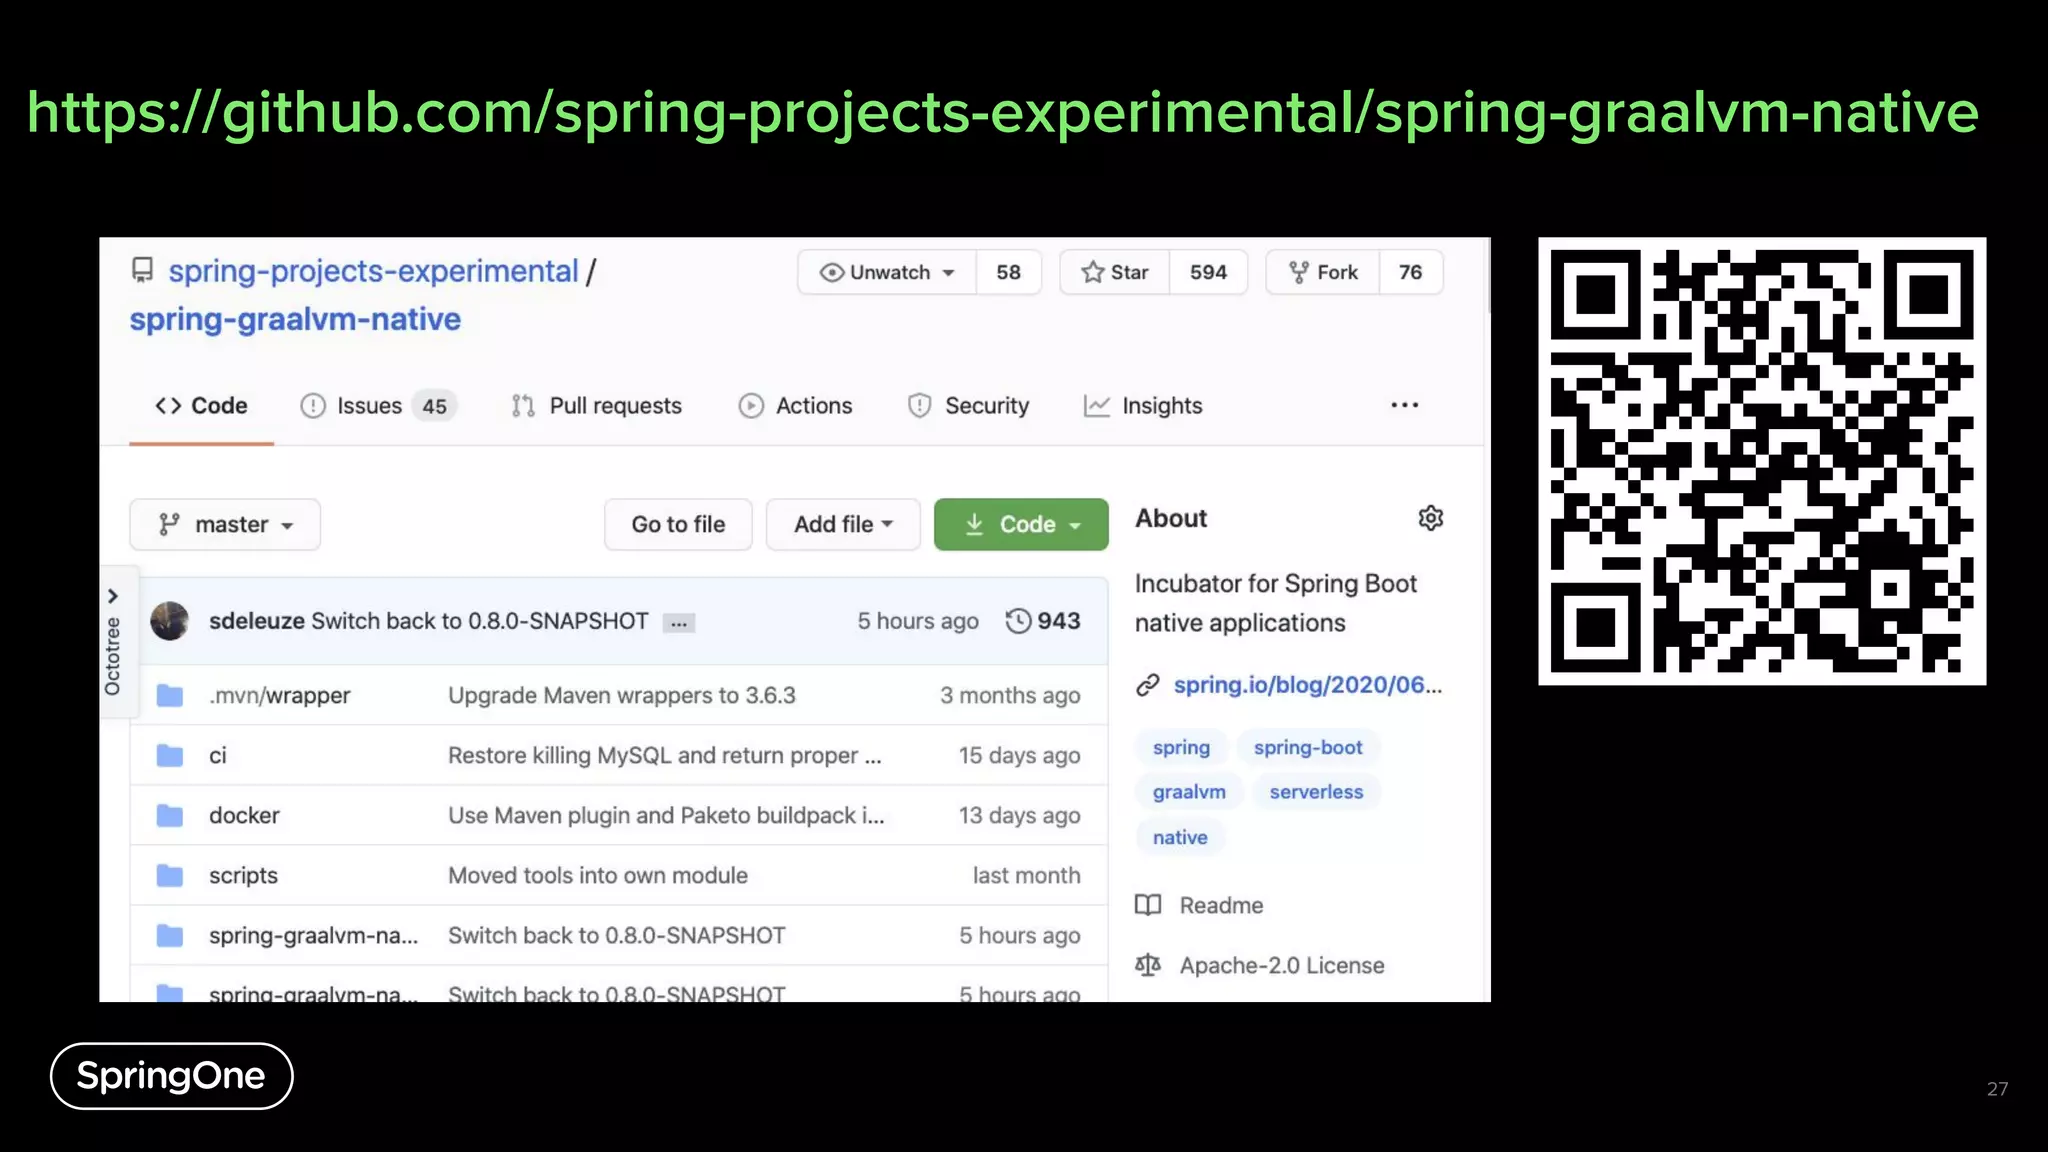Star the repository
This screenshot has width=2048, height=1152.
tap(1115, 272)
